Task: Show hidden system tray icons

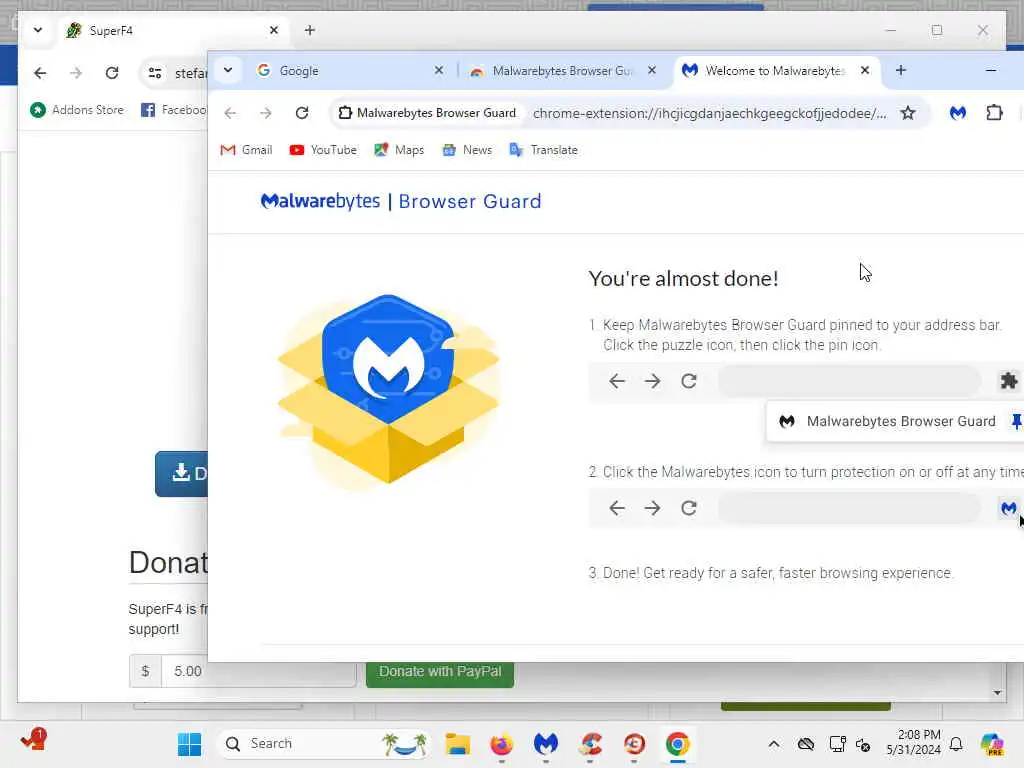Action: tap(774, 744)
